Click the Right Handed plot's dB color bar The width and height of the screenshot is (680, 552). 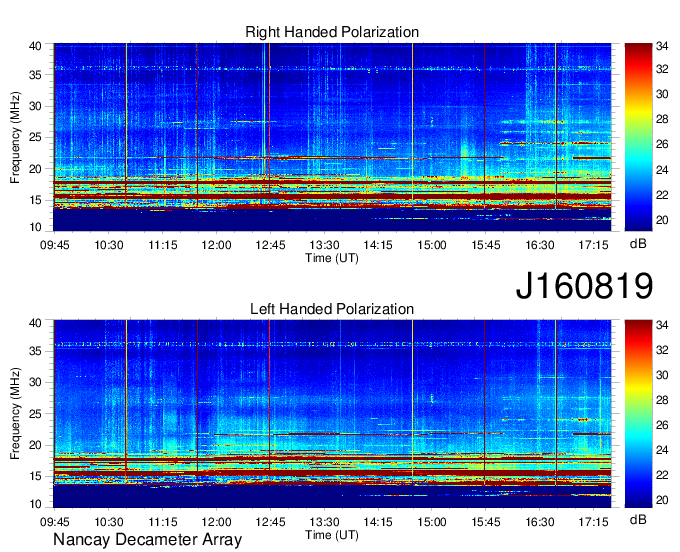point(638,137)
